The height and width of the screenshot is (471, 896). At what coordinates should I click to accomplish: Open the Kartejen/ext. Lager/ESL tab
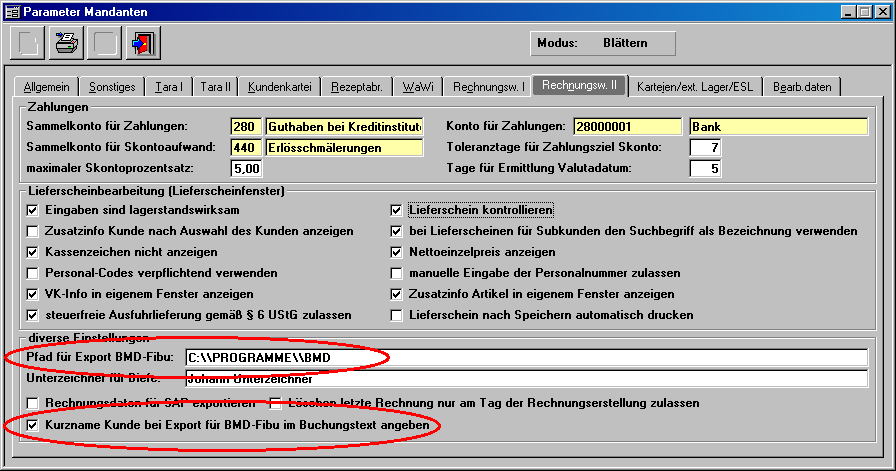(697, 87)
